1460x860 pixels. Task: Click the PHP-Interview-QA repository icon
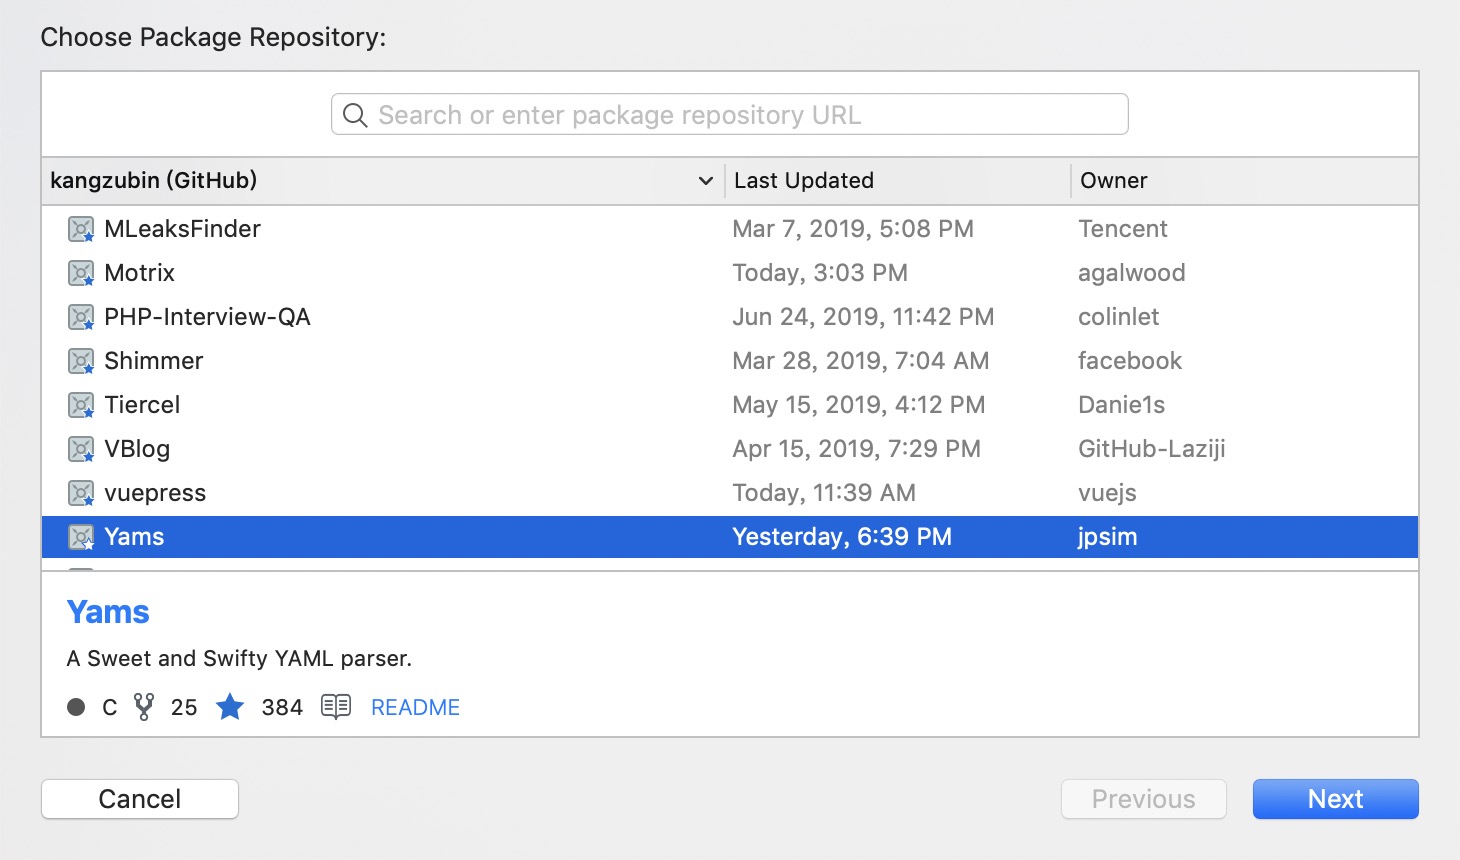[x=81, y=317]
